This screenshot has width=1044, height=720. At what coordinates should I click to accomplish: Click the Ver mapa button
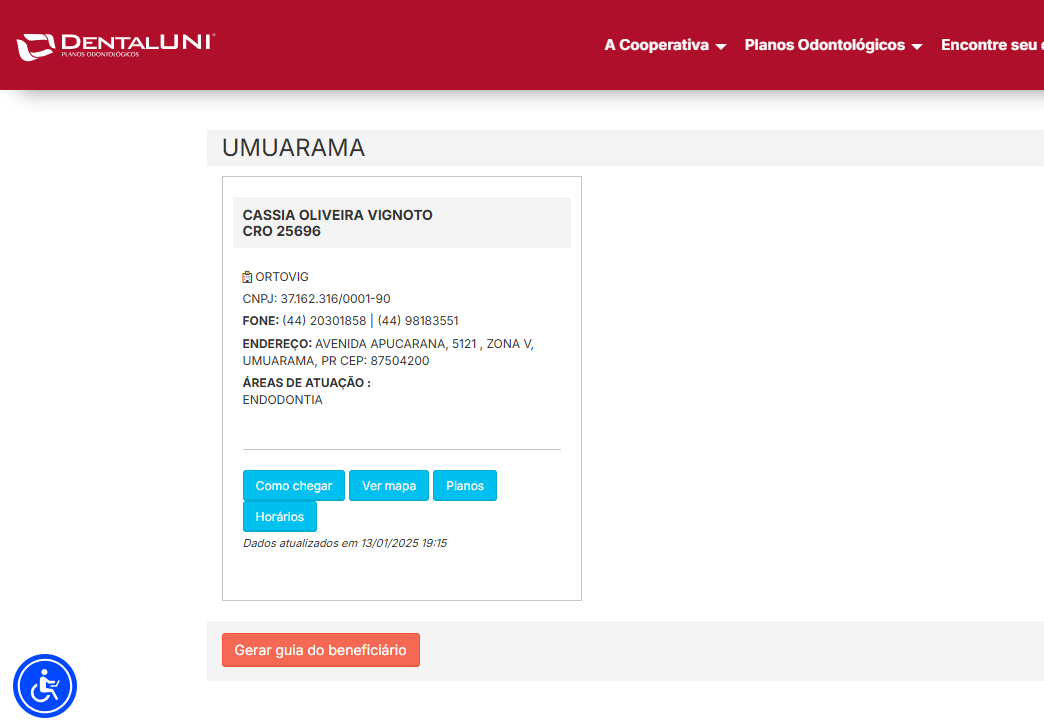click(389, 486)
